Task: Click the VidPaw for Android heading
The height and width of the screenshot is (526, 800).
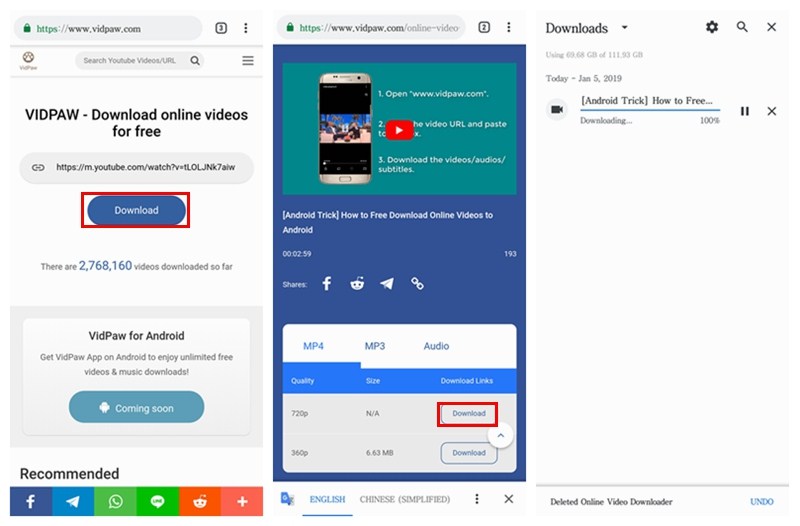Action: coord(136,336)
